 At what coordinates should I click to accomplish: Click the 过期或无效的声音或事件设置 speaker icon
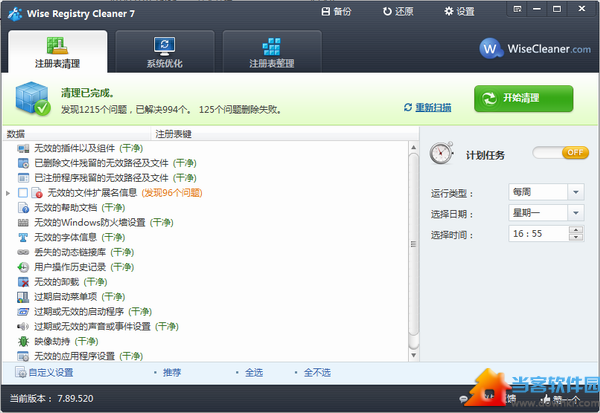tap(23, 326)
